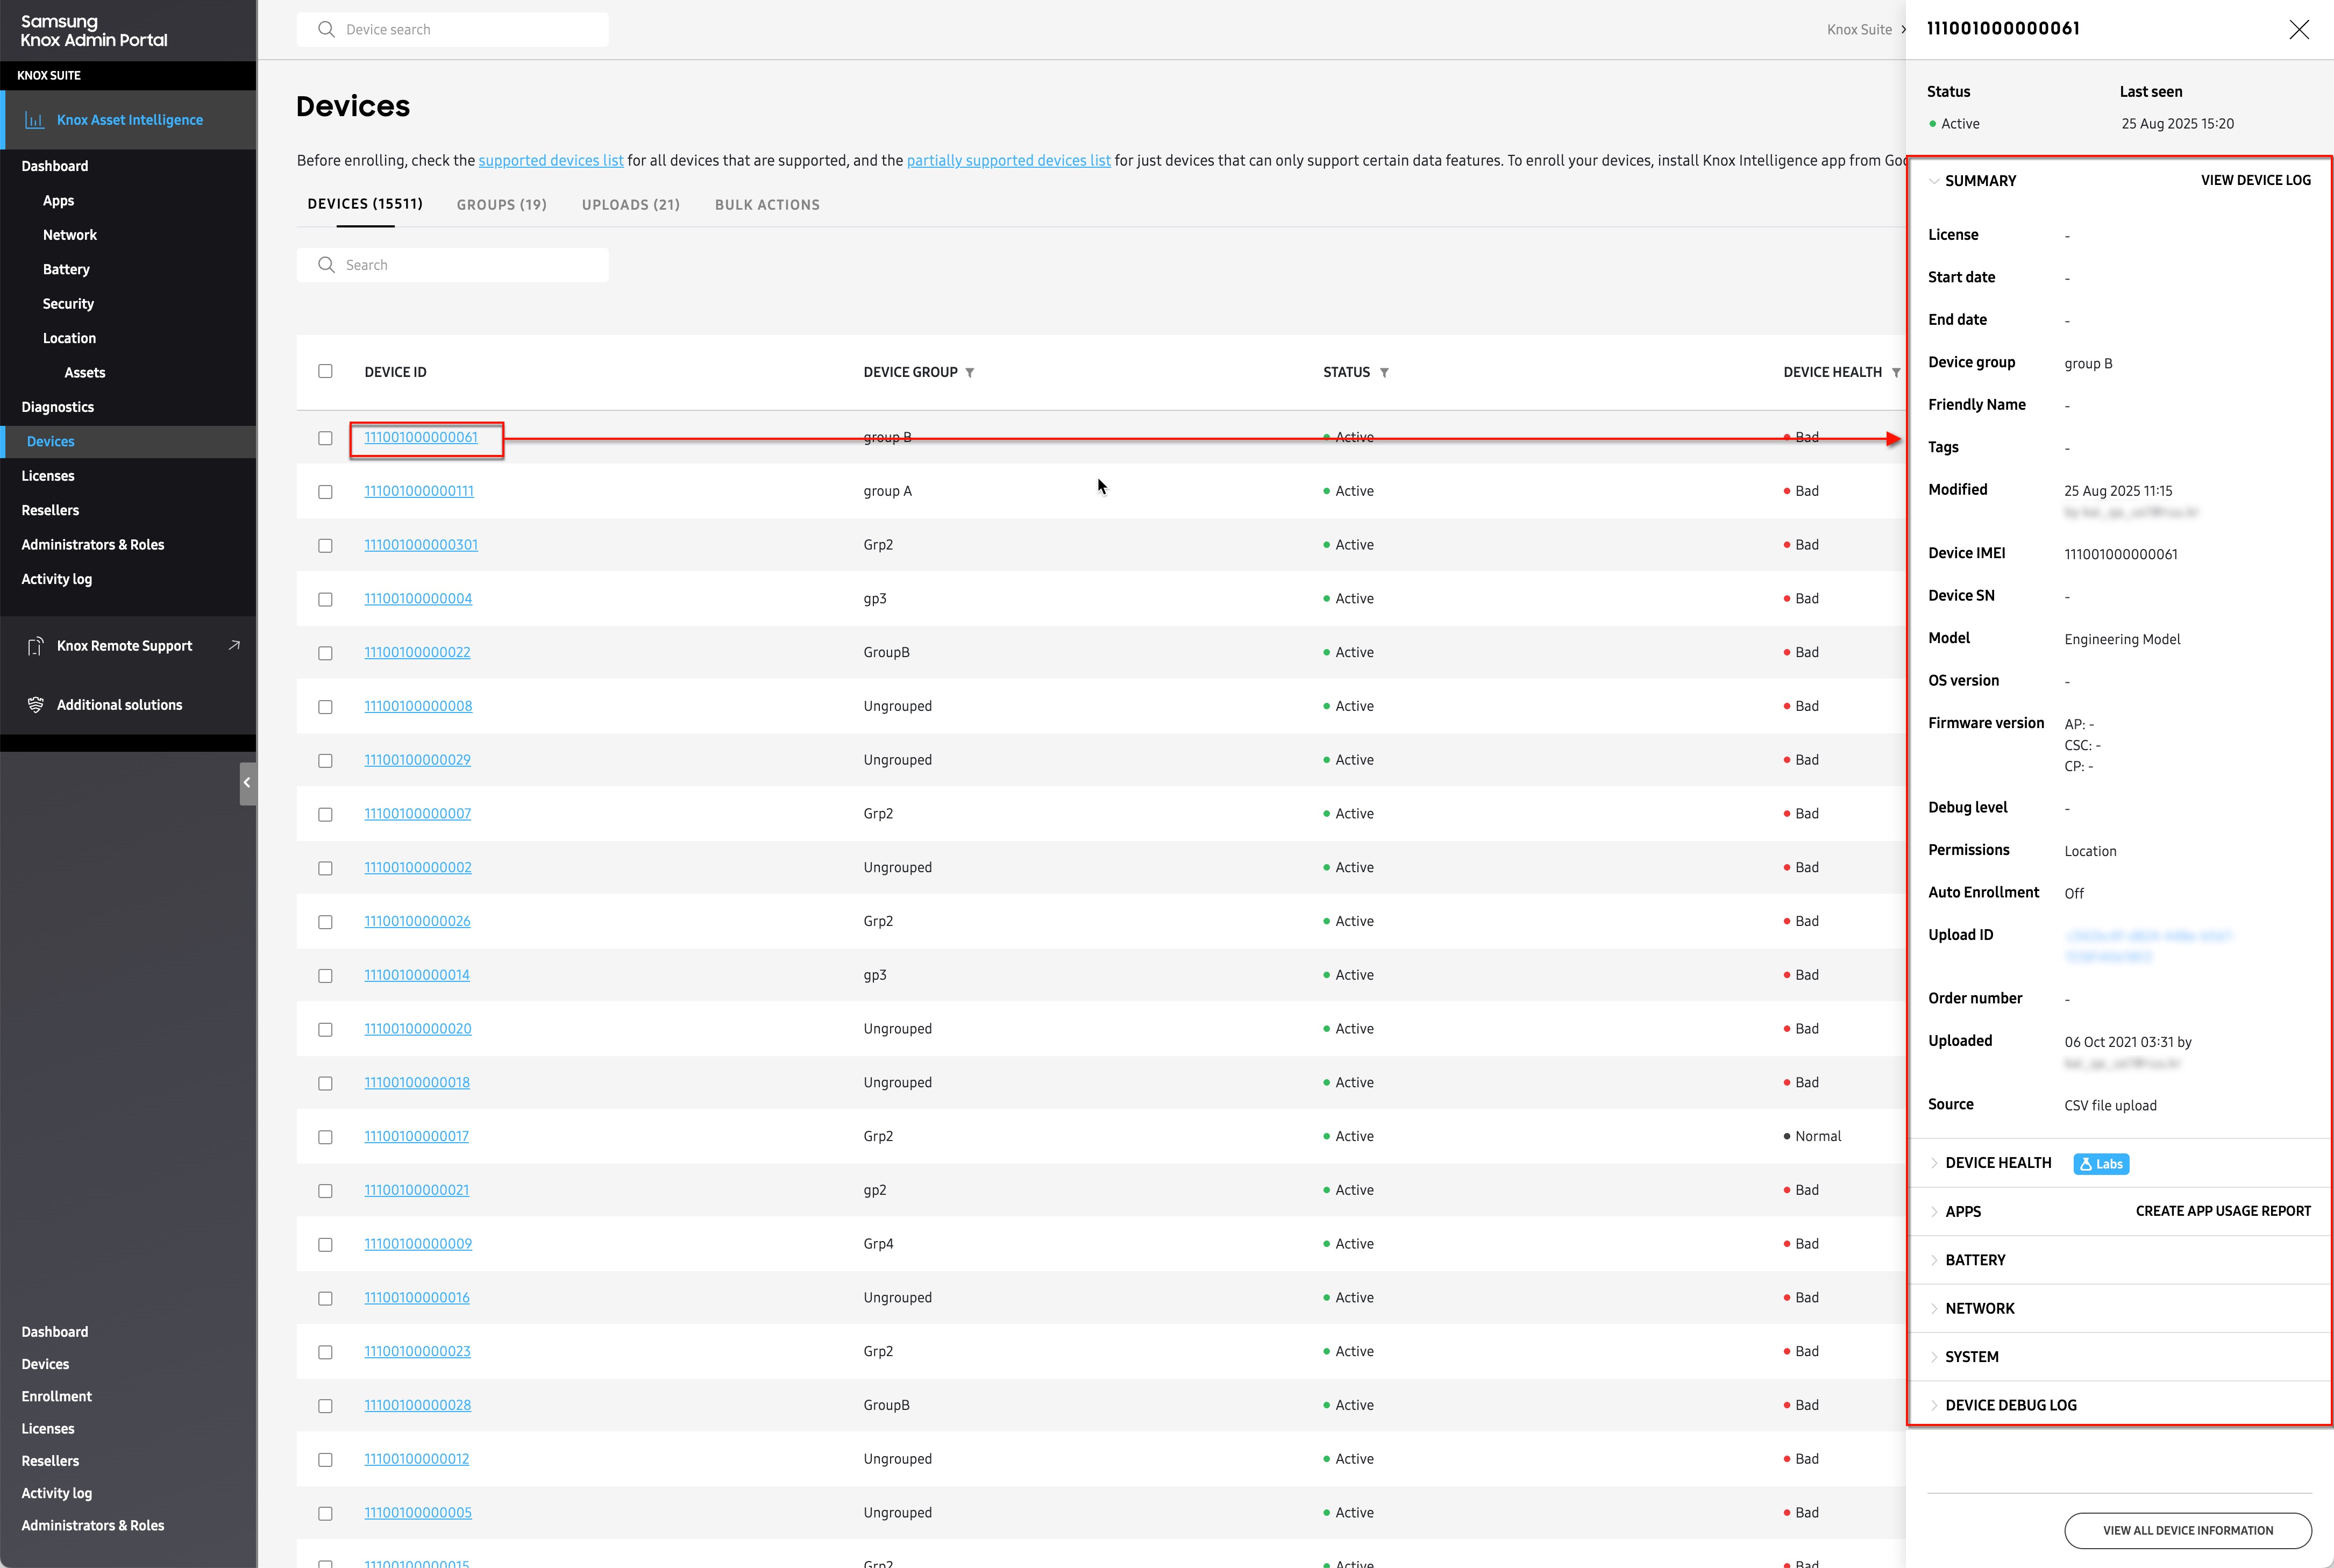
Task: Switch to the Bulk Actions tab
Action: tap(767, 205)
